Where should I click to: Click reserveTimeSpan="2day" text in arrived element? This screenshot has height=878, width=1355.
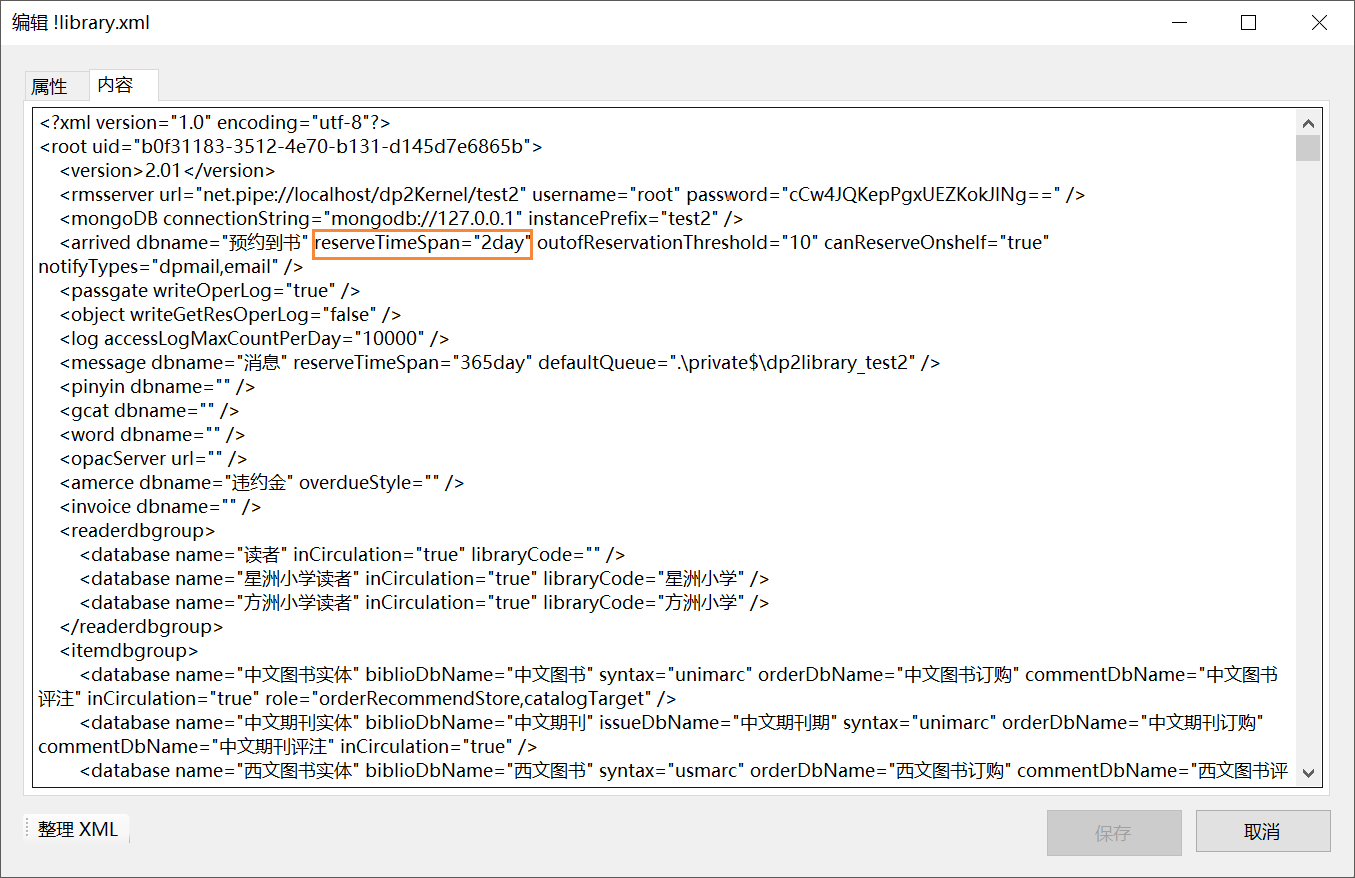click(422, 242)
